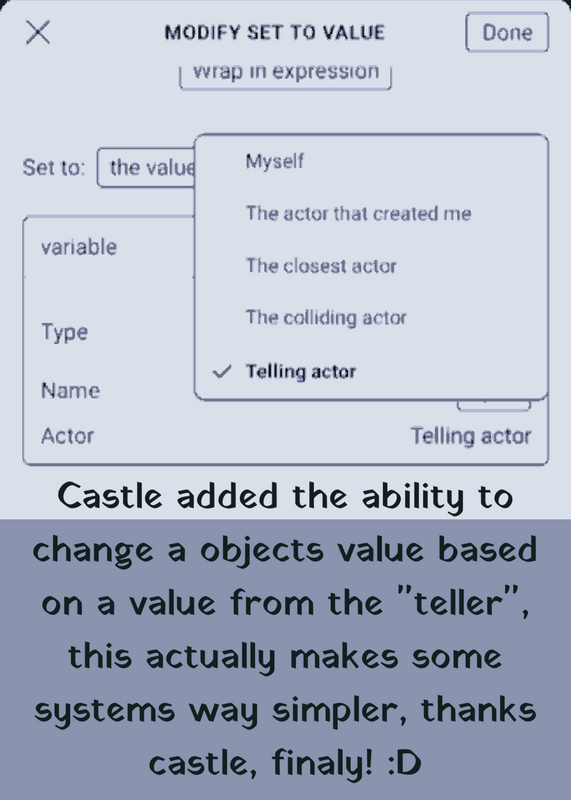Click the Type row
Image resolution: width=571 pixels, height=800 pixels.
click(x=65, y=332)
